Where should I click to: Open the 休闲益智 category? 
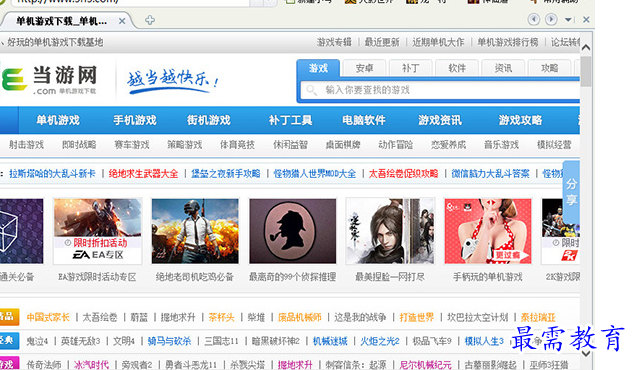(290, 144)
